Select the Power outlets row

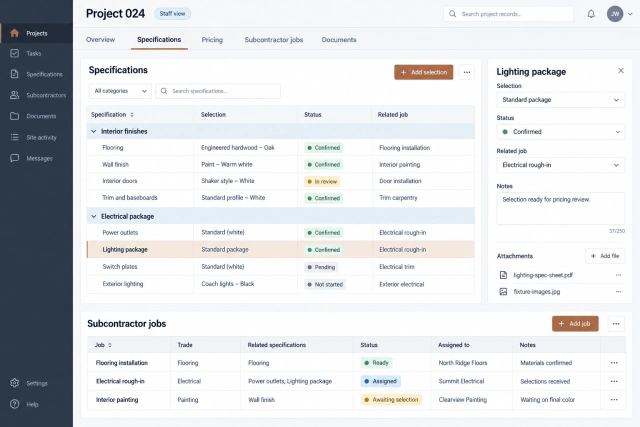pos(280,233)
